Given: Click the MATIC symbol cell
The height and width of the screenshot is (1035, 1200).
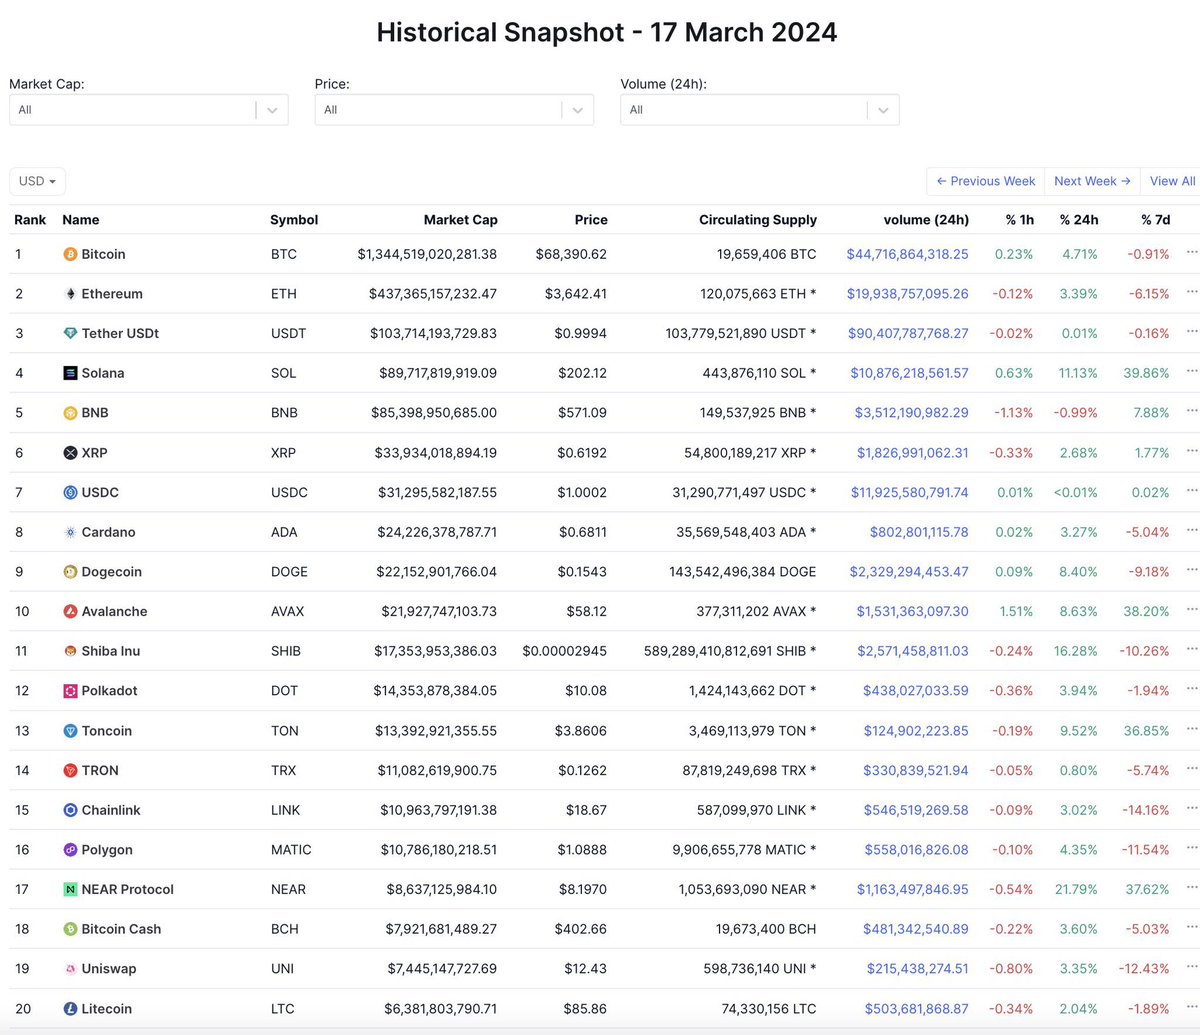Looking at the screenshot, I should [291, 850].
